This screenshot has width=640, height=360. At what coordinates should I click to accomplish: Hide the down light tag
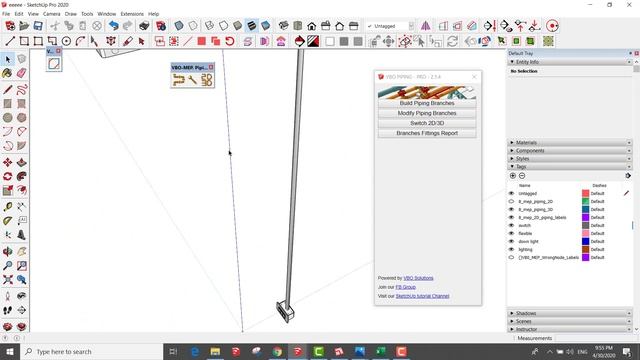tap(511, 242)
